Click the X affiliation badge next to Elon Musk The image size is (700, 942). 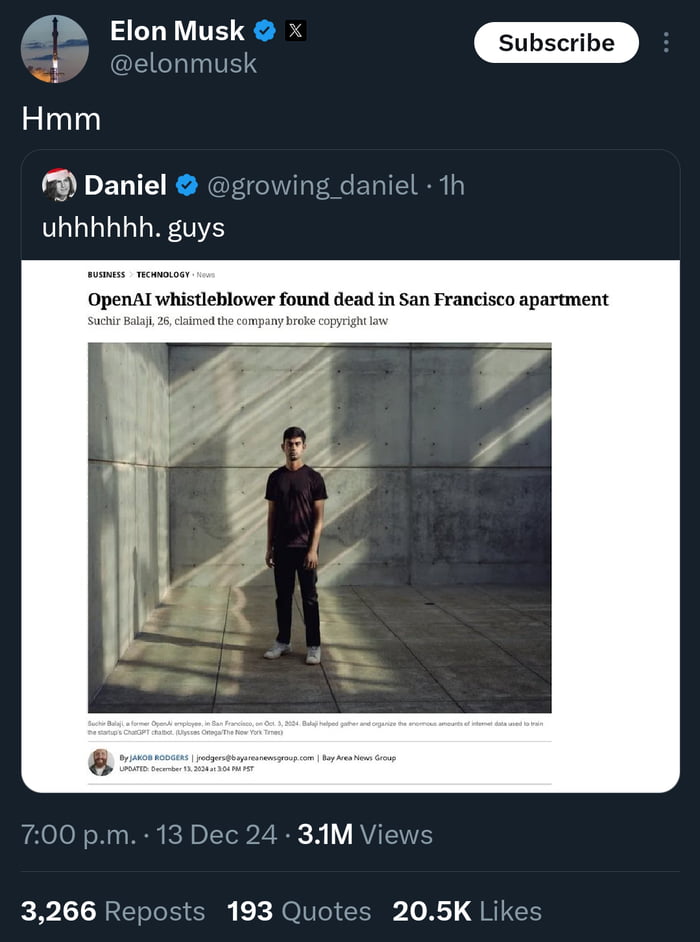tap(295, 31)
